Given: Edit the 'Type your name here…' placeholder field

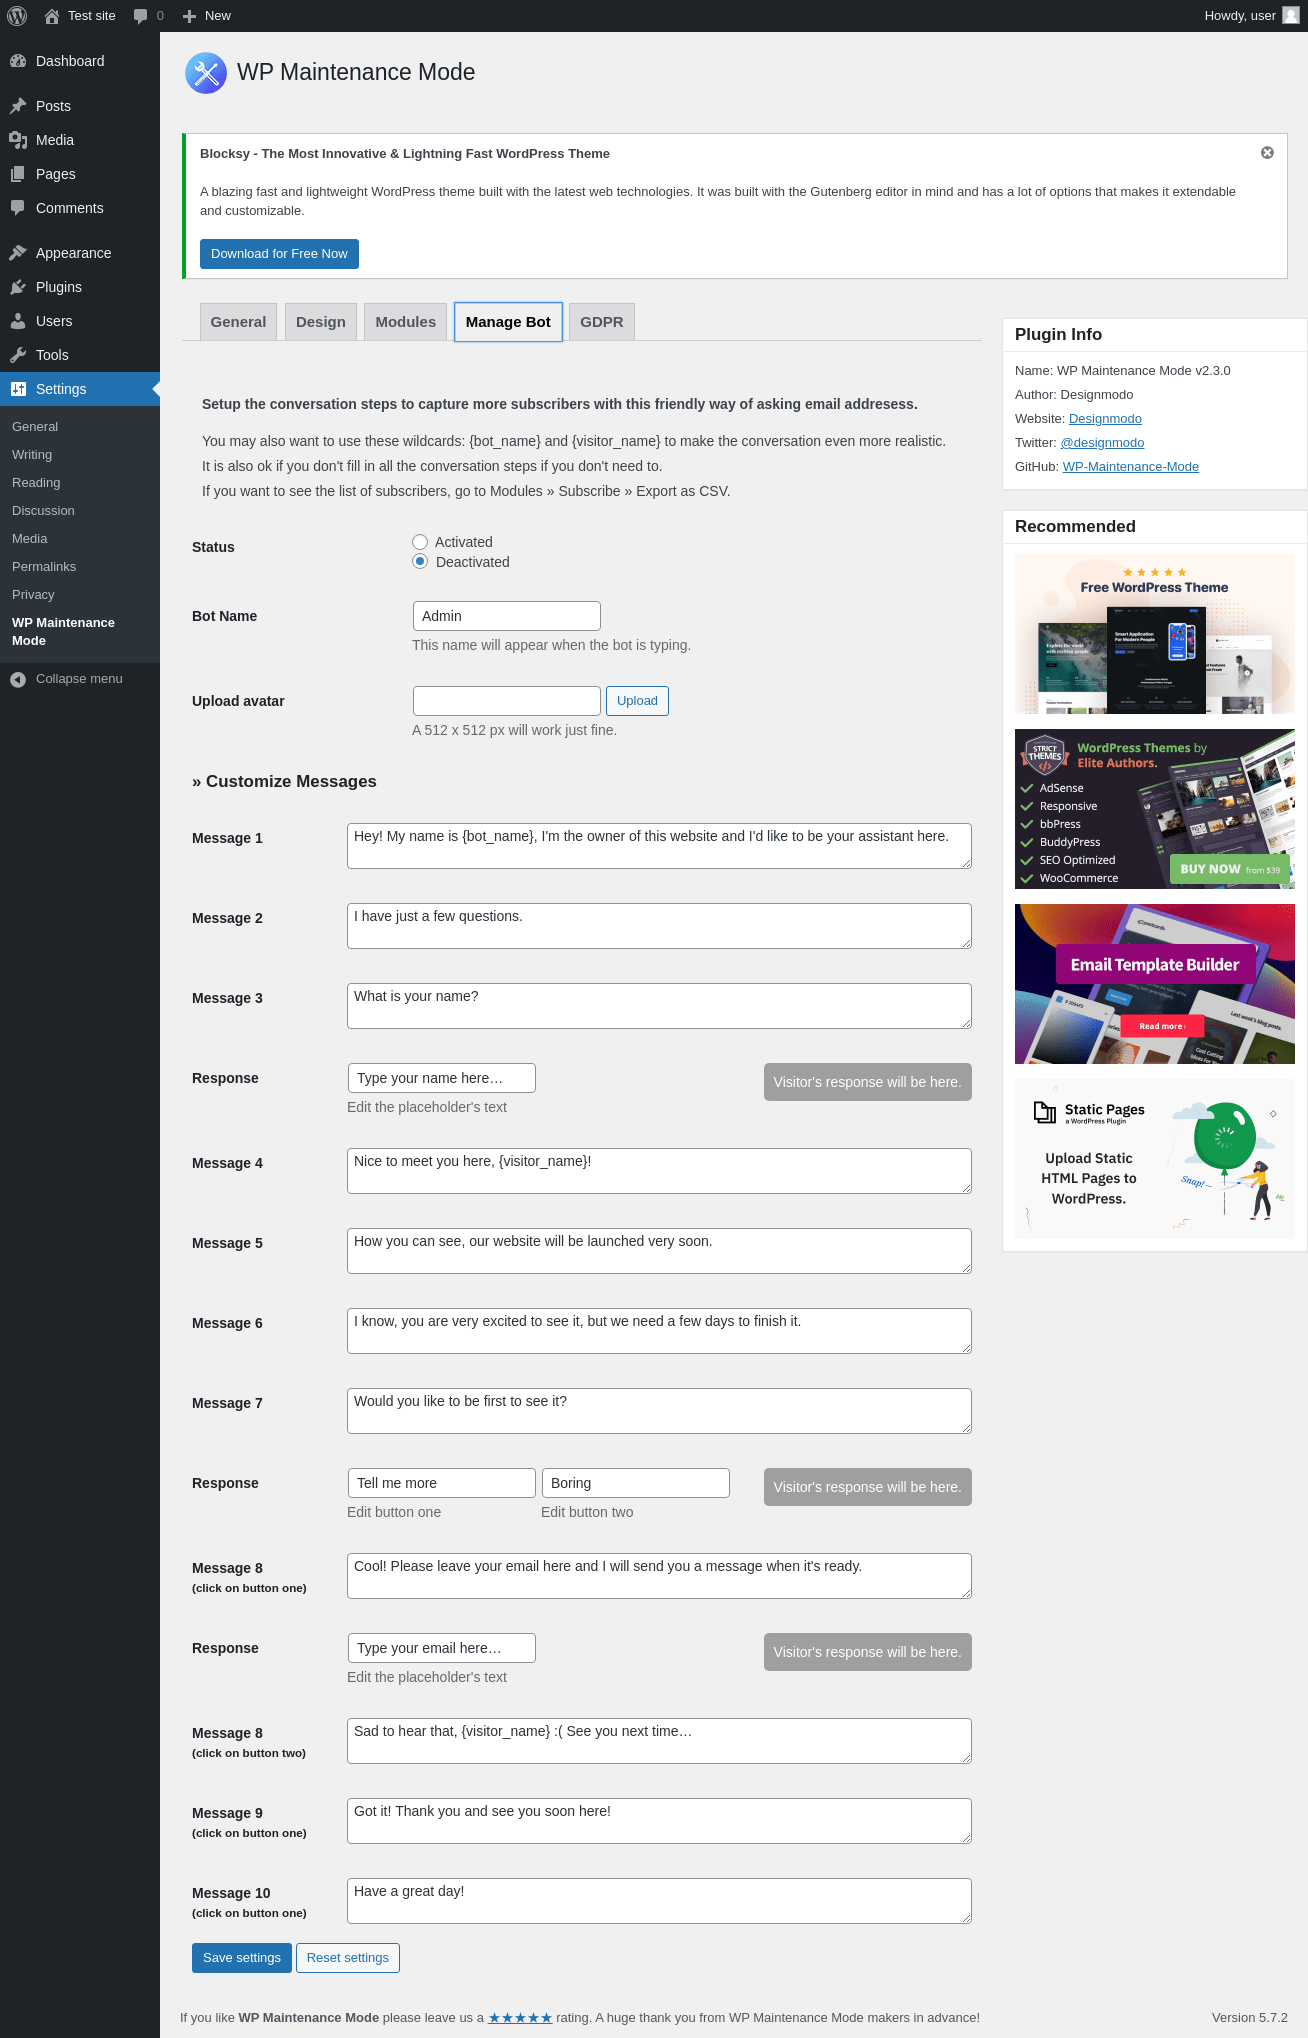Looking at the screenshot, I should [442, 1078].
